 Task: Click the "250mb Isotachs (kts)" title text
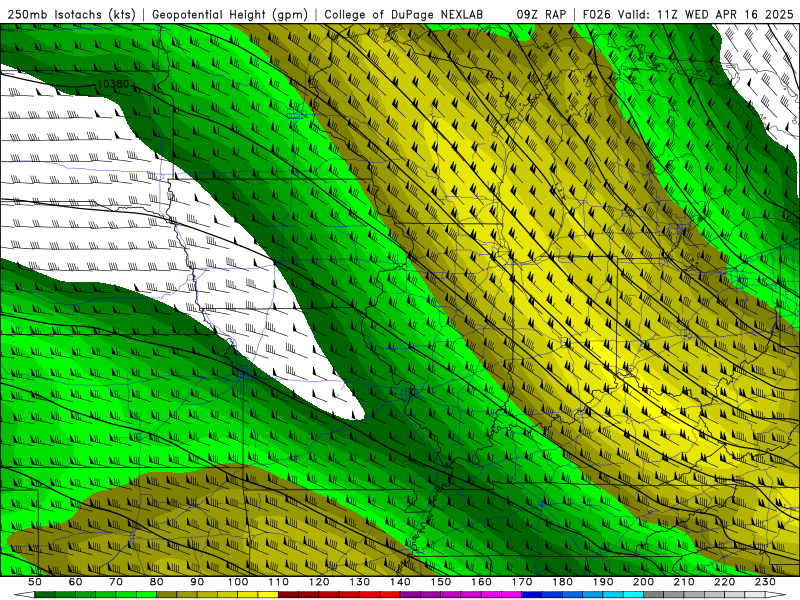point(71,15)
